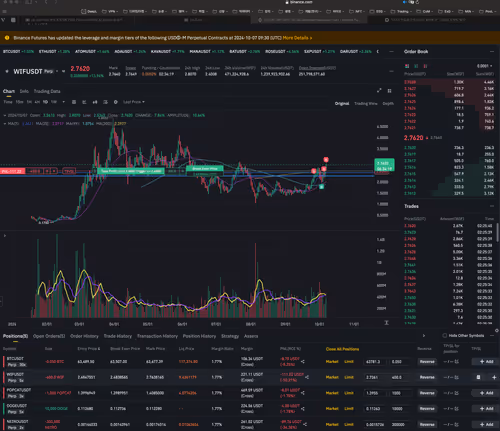Screen dimensions: 500x431
Task: Open the ticker strip options menu
Action: tap(391, 52)
